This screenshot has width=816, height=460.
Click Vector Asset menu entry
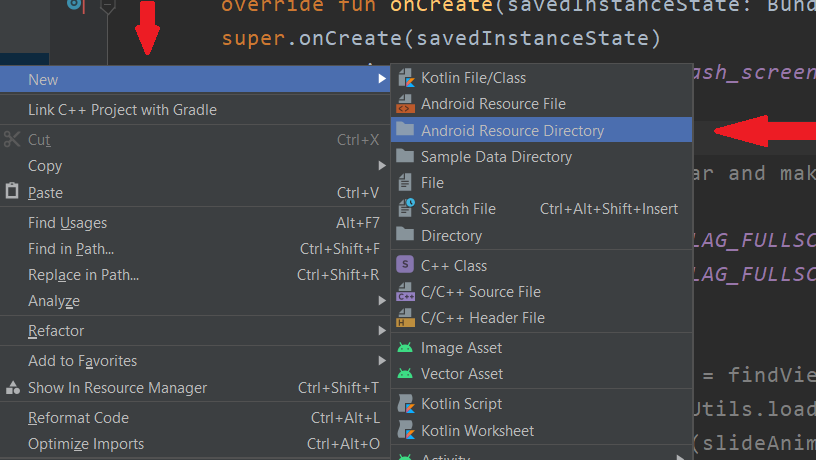[462, 374]
